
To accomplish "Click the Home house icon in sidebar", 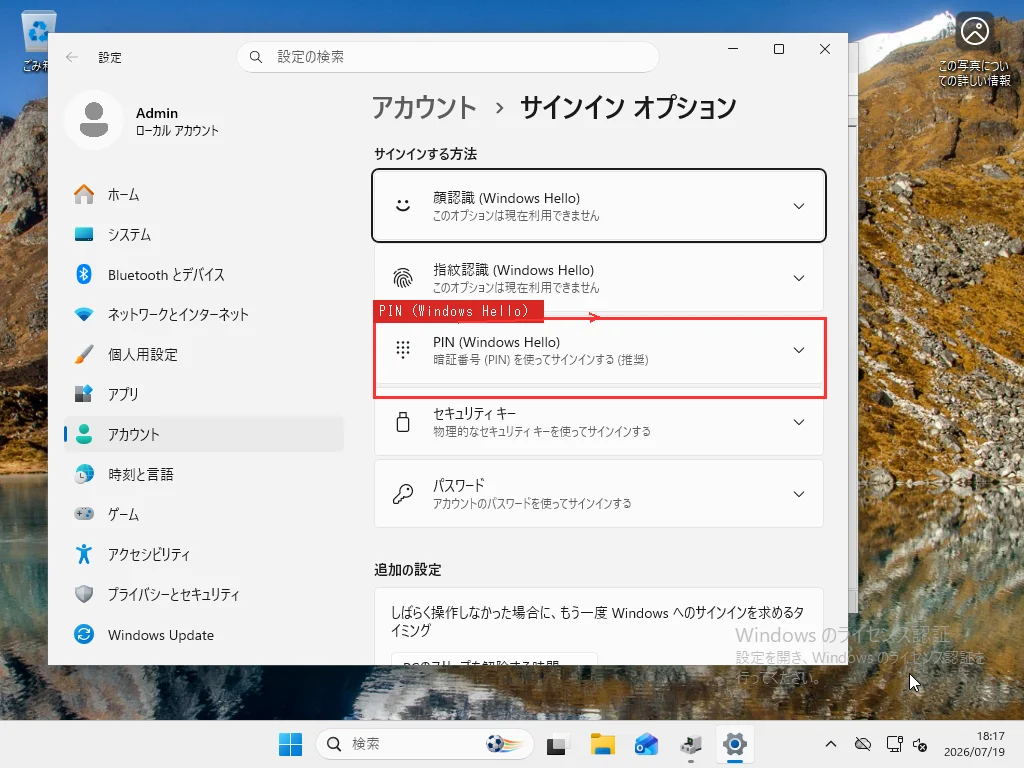I will [x=84, y=195].
